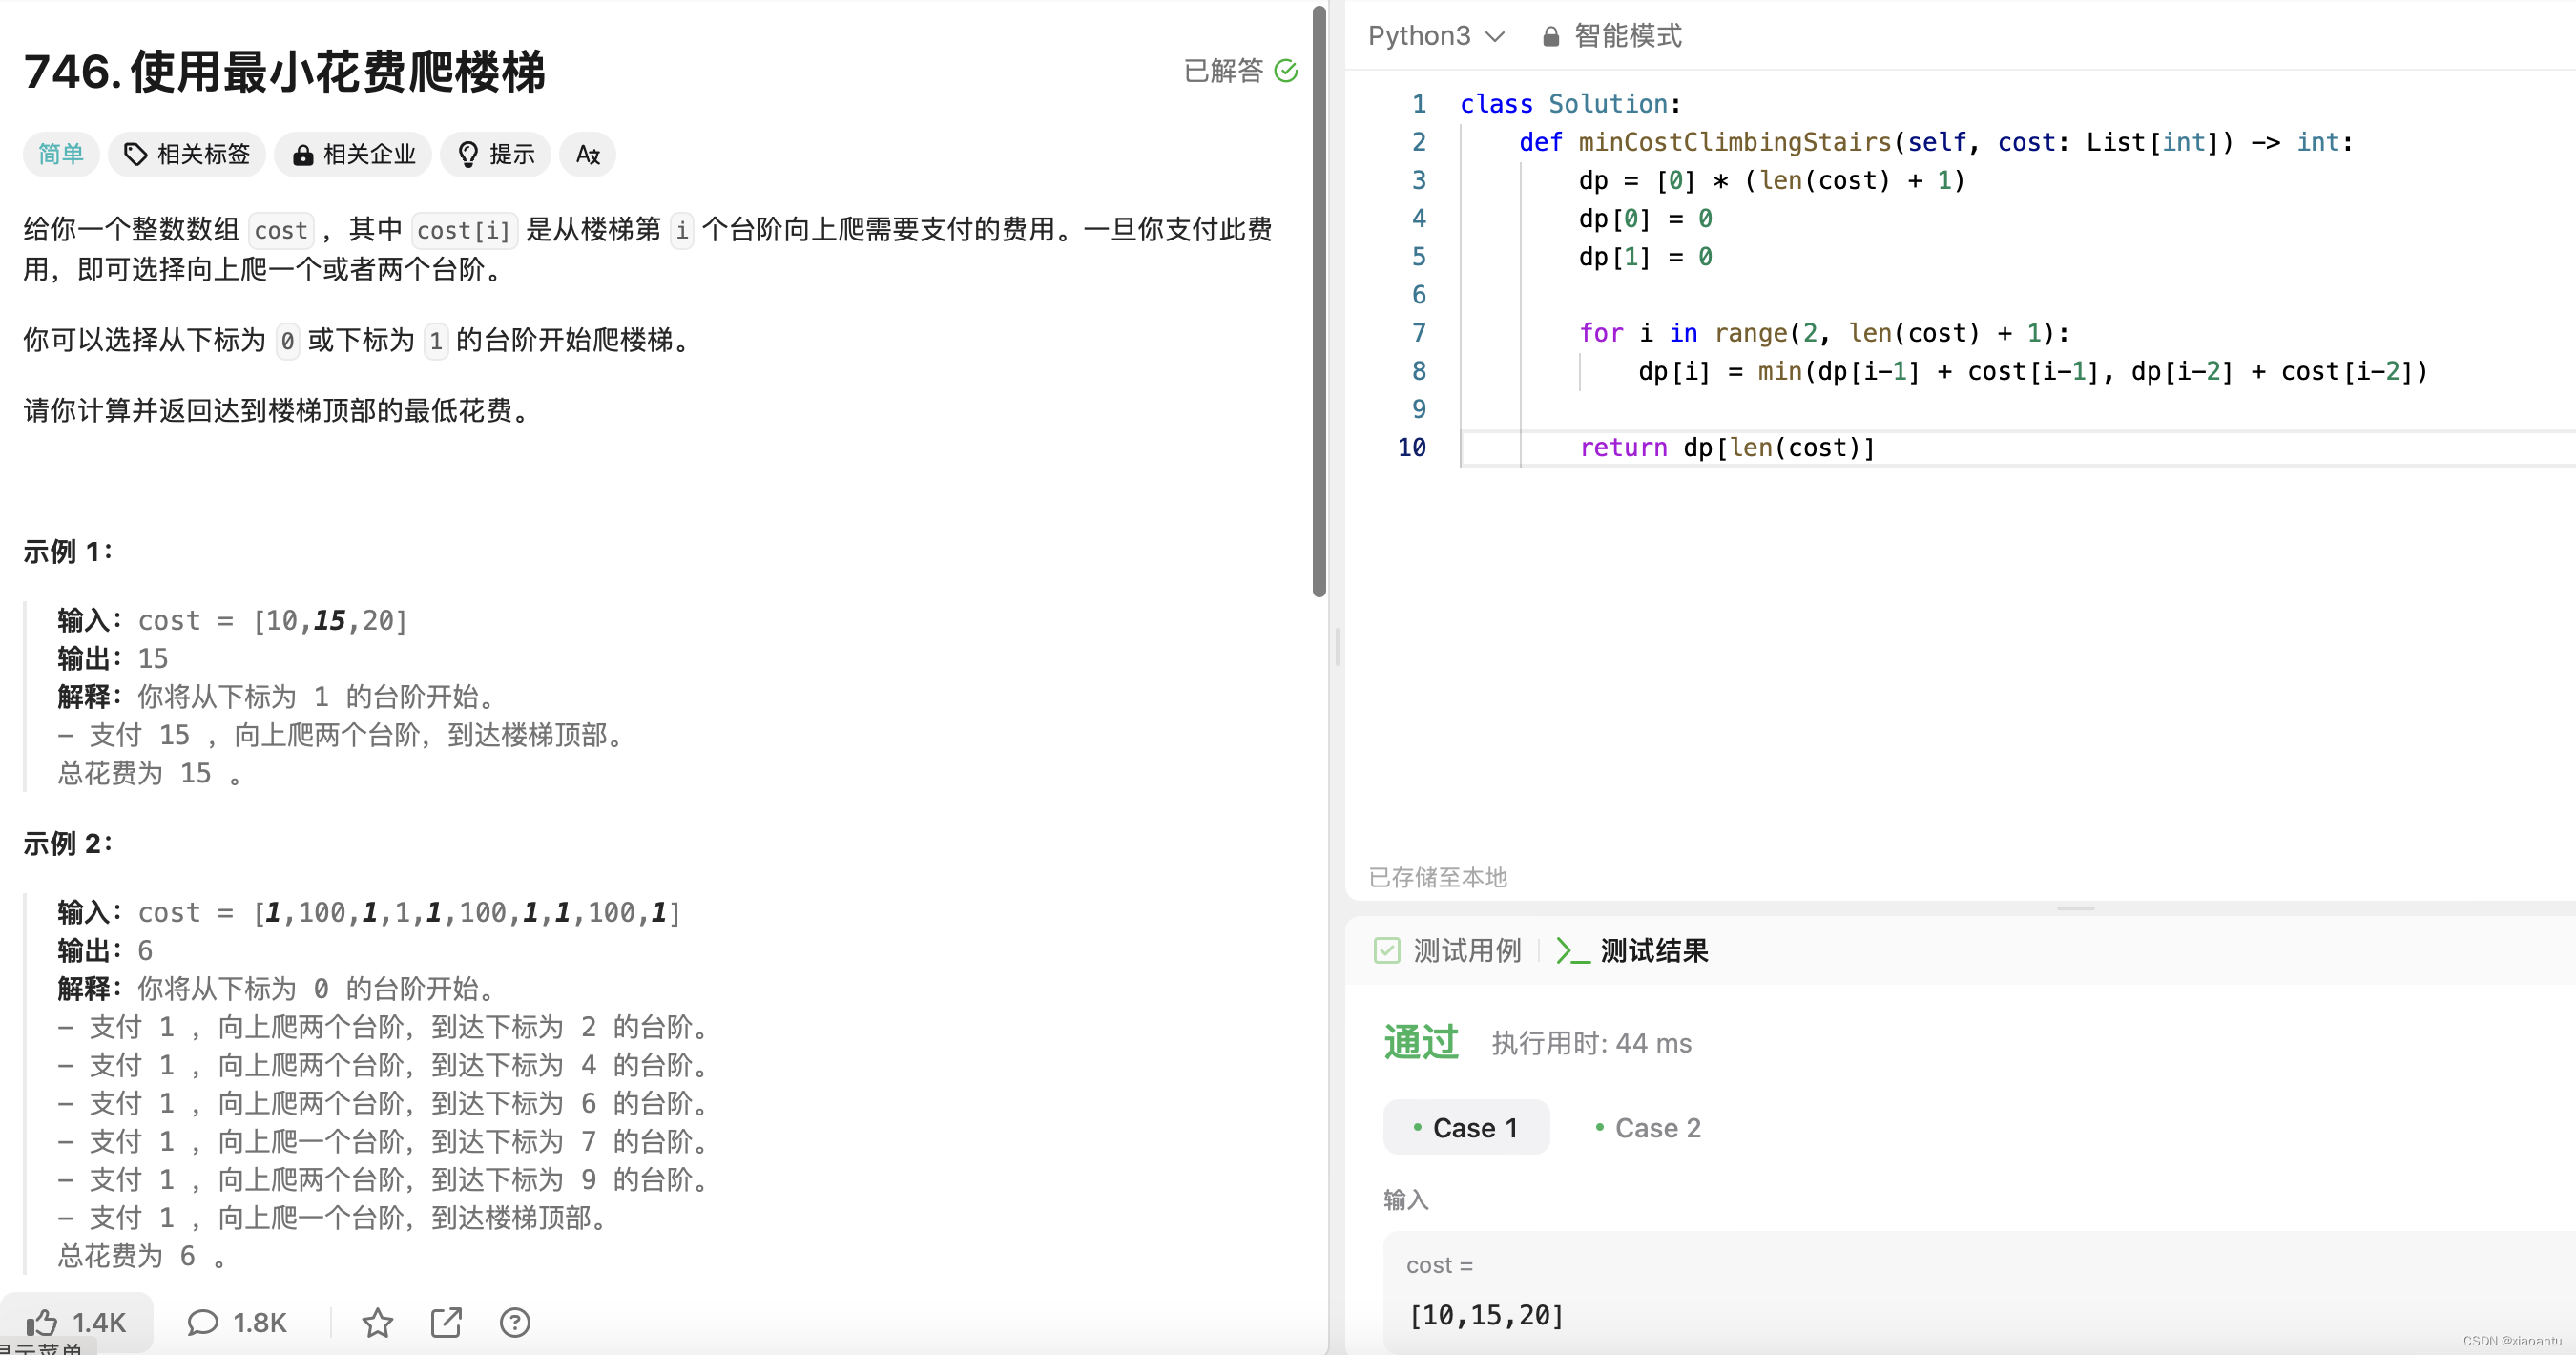
Task: Click the problem title 746. 使用最小花费爬楼梯
Action: pyautogui.click(x=285, y=72)
